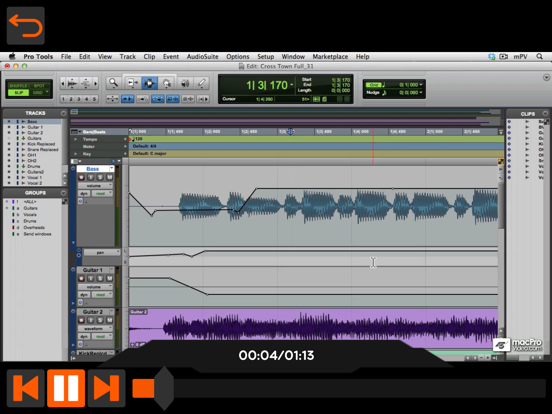This screenshot has width=552, height=414.
Task: Select the Trim tool
Action: pyautogui.click(x=132, y=83)
